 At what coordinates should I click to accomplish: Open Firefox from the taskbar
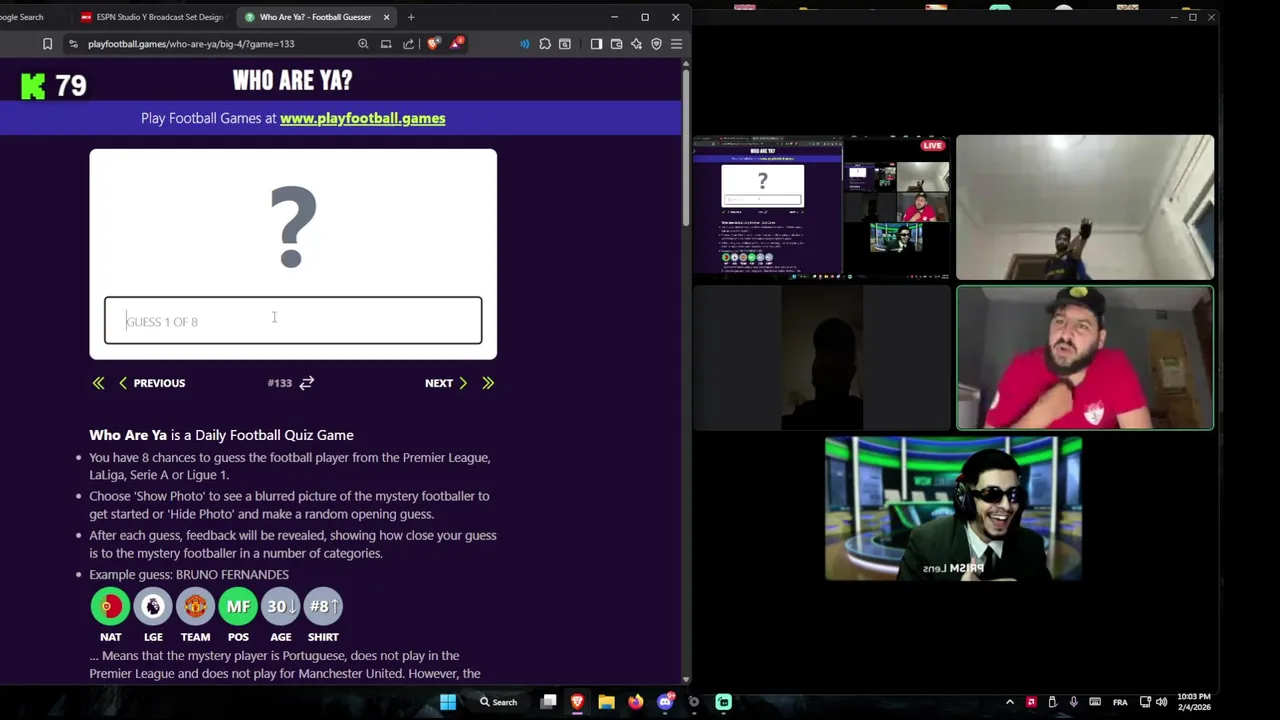coord(635,702)
